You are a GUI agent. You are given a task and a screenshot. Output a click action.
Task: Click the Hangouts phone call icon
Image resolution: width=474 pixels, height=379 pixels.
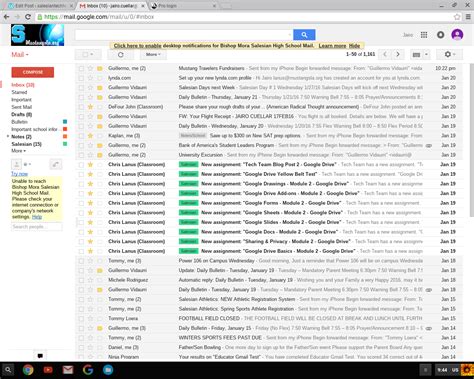(56, 164)
